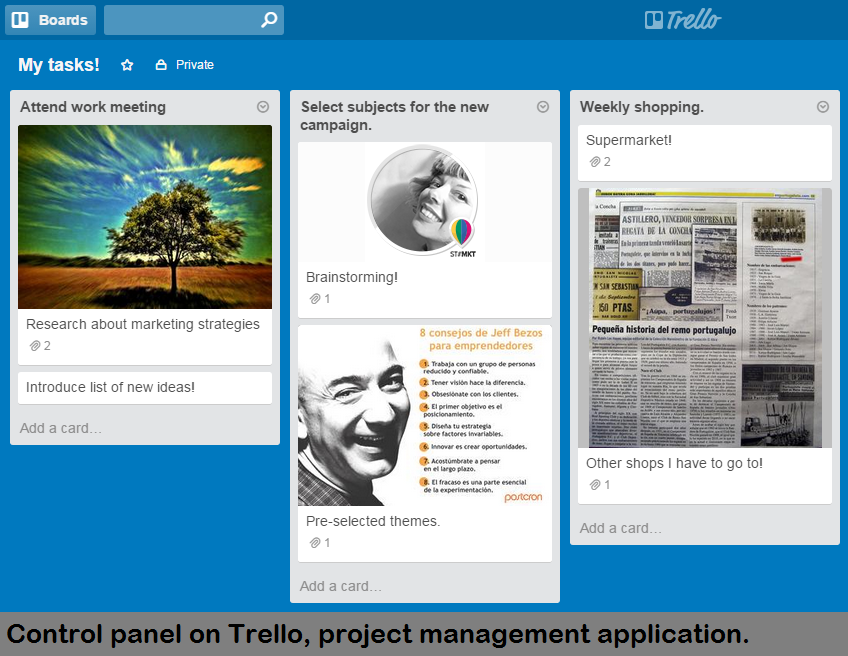Click attachment icon on Pre-selected themes card
Image resolution: width=848 pixels, height=656 pixels.
(315, 543)
